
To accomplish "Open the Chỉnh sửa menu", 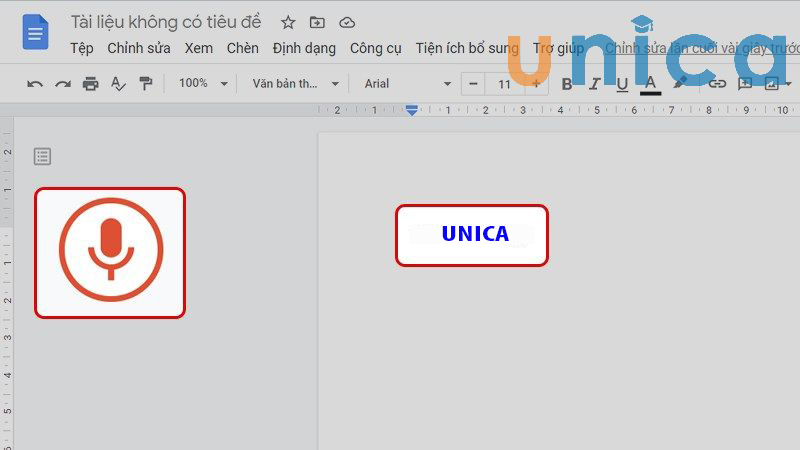I will pos(139,48).
